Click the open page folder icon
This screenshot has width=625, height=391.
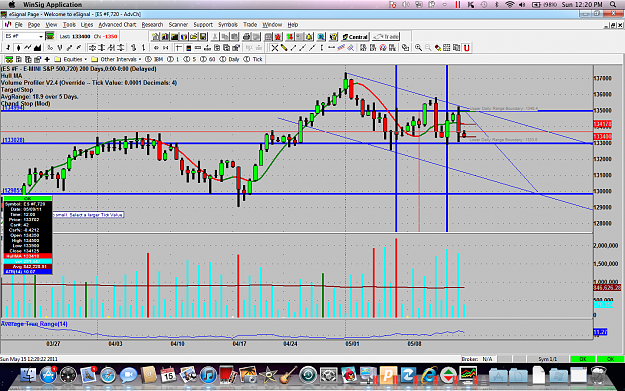pyautogui.click(x=193, y=37)
